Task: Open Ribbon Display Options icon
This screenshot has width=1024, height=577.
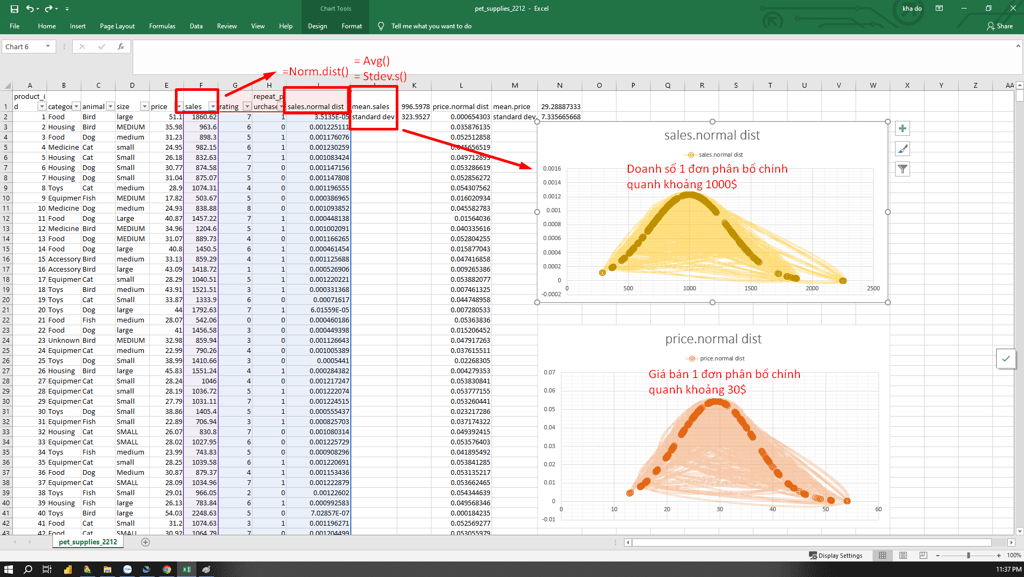Action: 939,8
